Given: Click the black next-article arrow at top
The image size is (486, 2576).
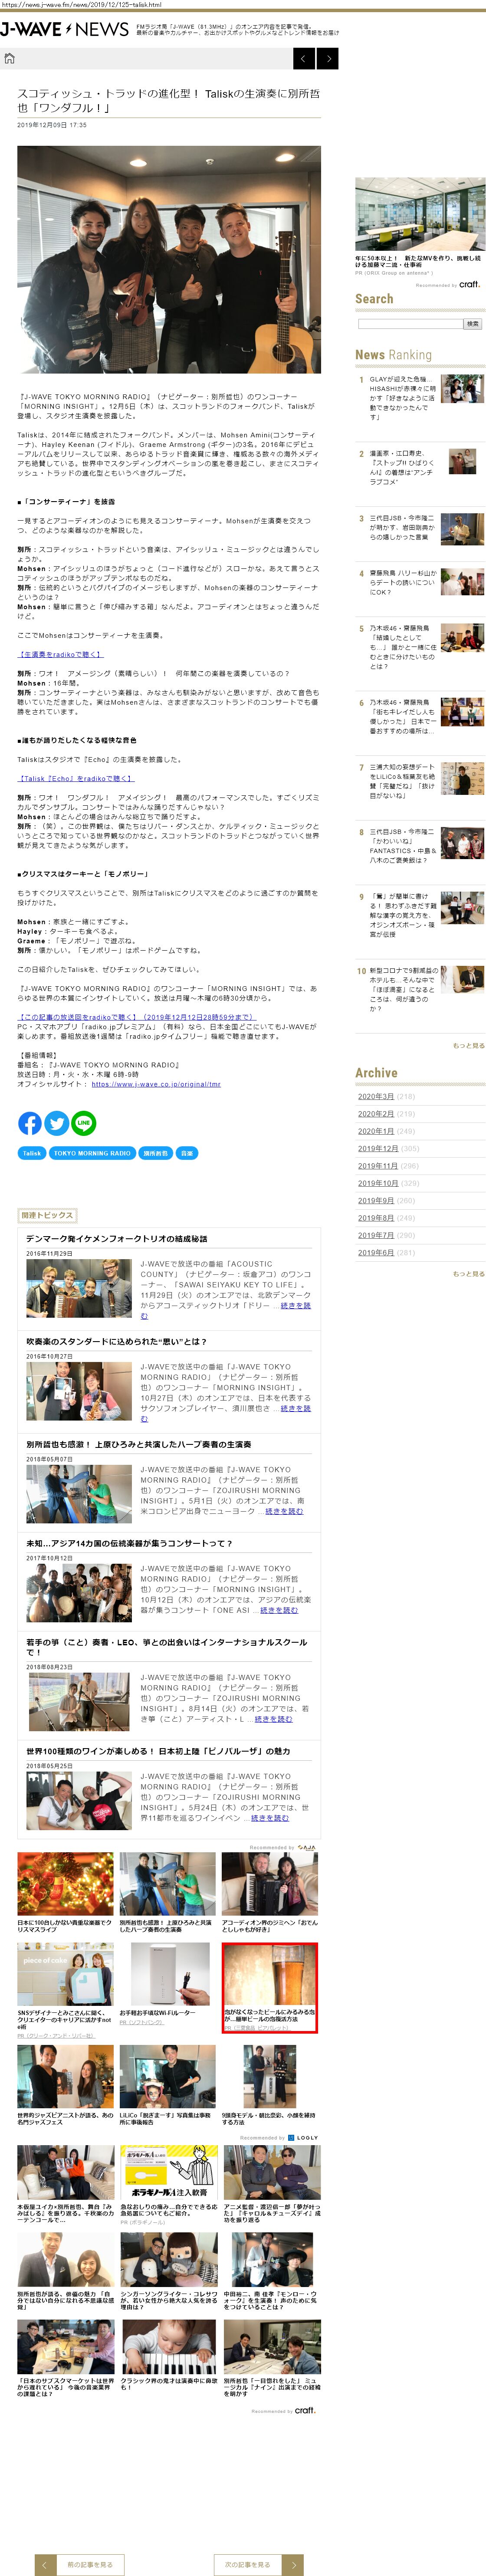Looking at the screenshot, I should click(x=327, y=59).
